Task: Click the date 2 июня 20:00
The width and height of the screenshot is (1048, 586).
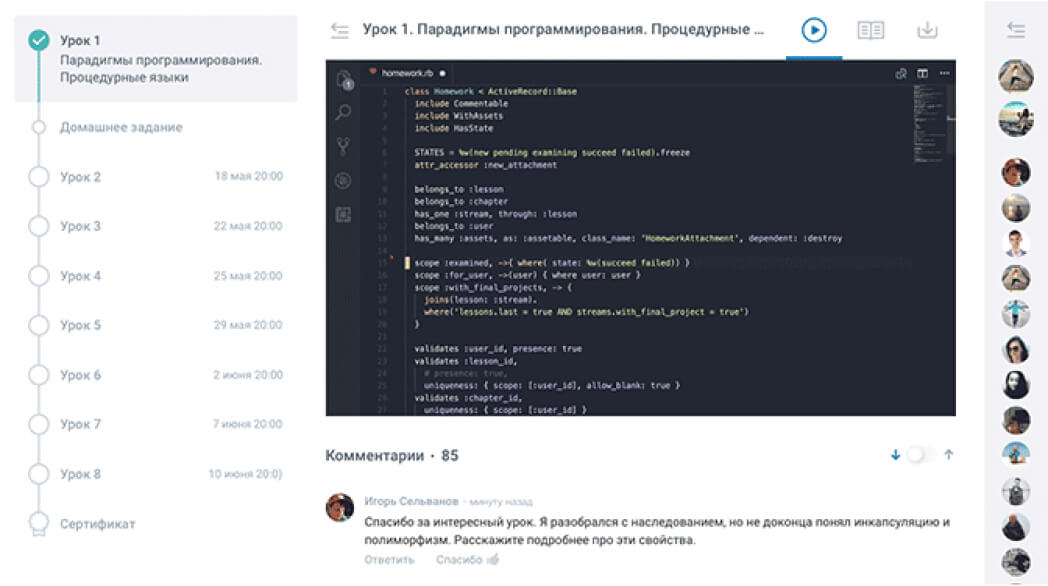Action: [248, 375]
